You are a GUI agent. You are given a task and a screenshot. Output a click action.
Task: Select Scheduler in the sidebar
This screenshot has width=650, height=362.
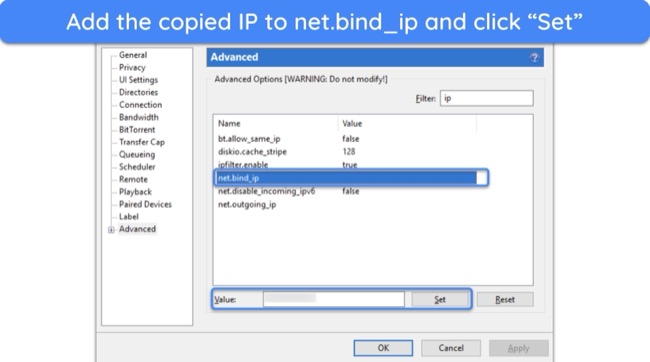tap(137, 167)
